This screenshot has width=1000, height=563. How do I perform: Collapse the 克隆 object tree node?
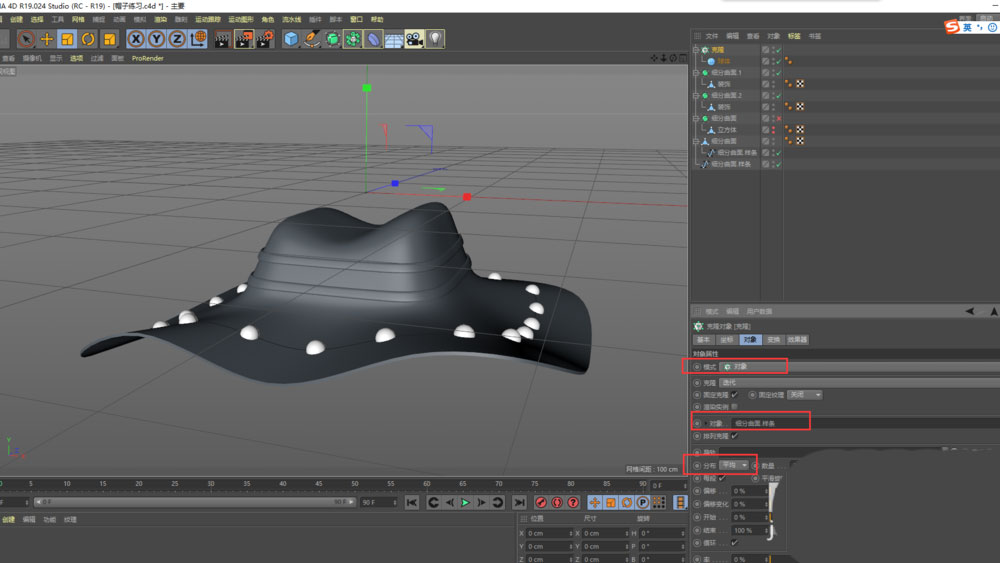696,50
